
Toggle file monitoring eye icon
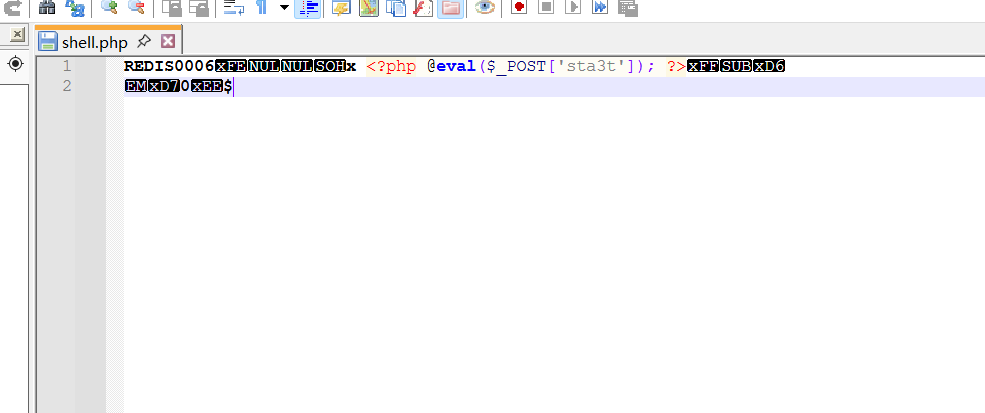tap(484, 8)
